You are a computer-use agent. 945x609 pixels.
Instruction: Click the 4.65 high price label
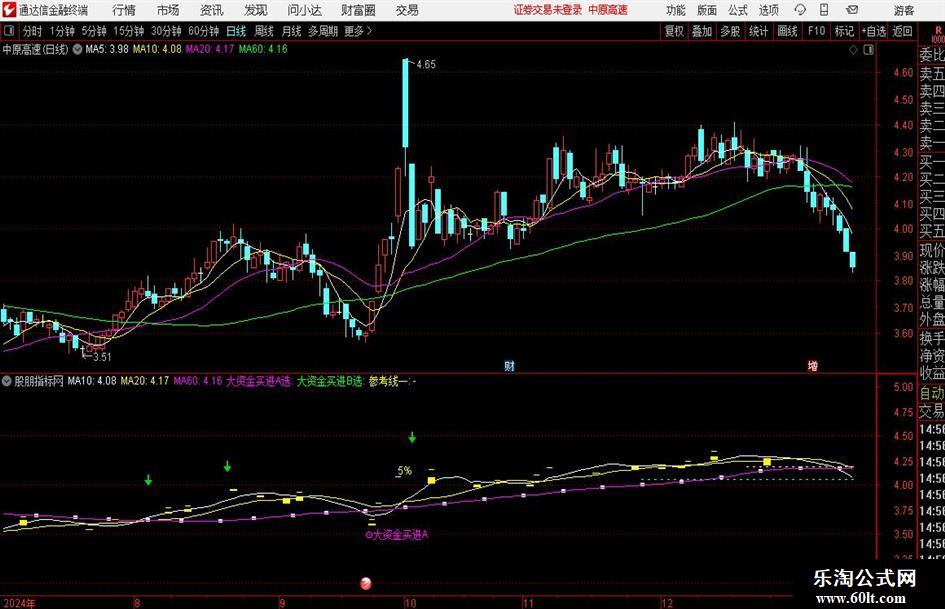425,64
